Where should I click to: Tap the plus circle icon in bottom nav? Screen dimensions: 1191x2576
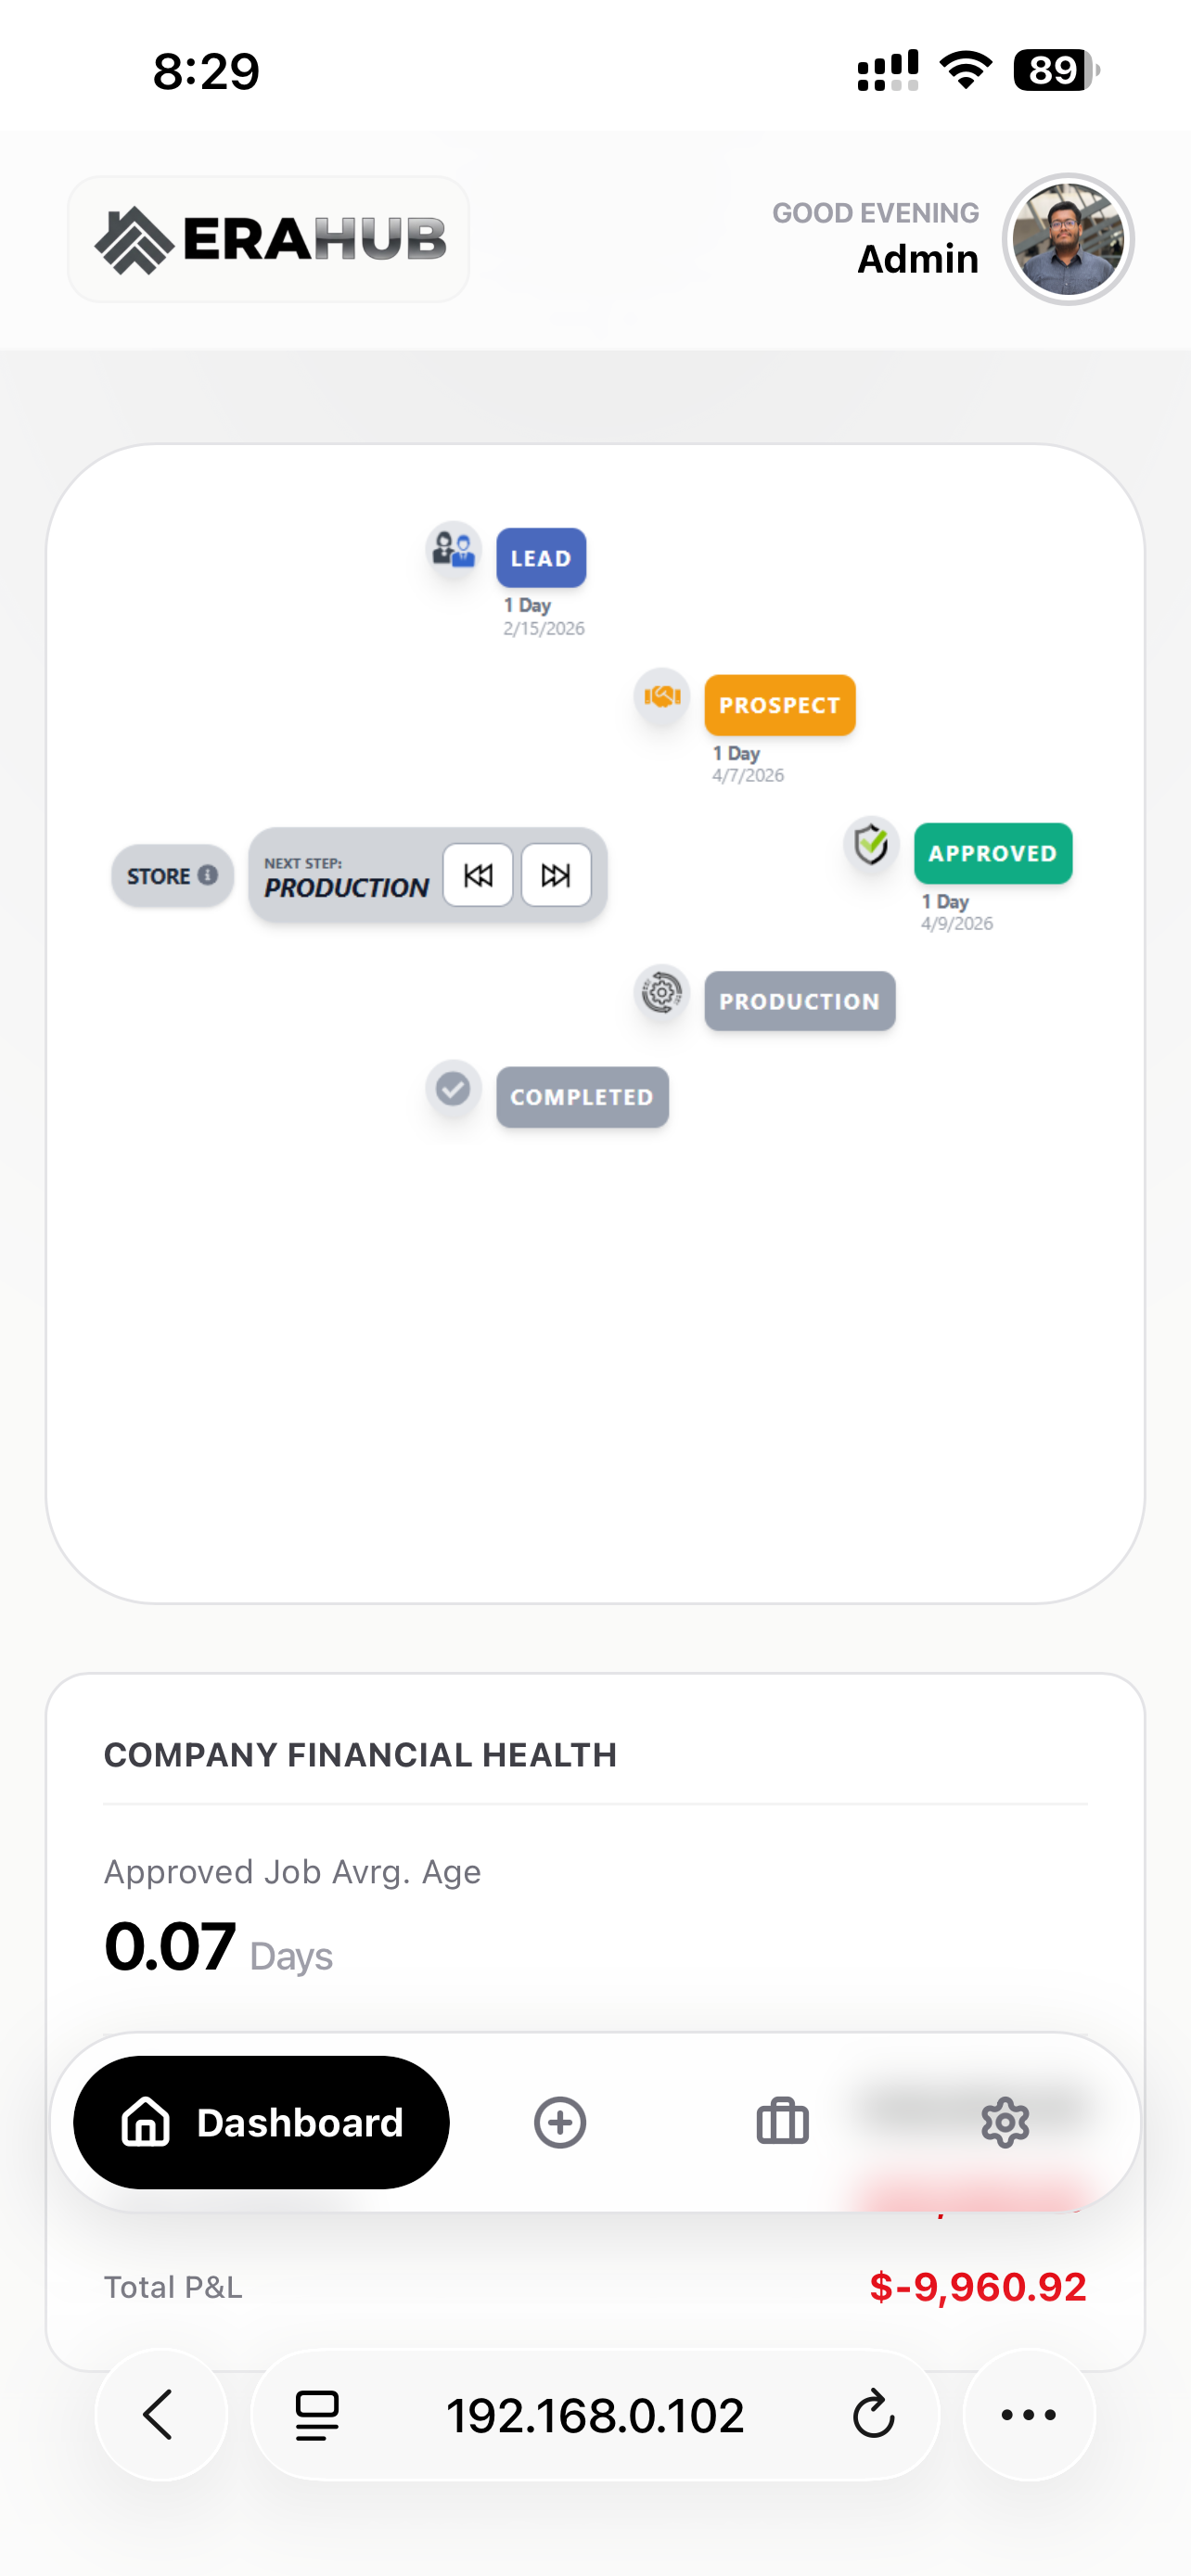[560, 2122]
